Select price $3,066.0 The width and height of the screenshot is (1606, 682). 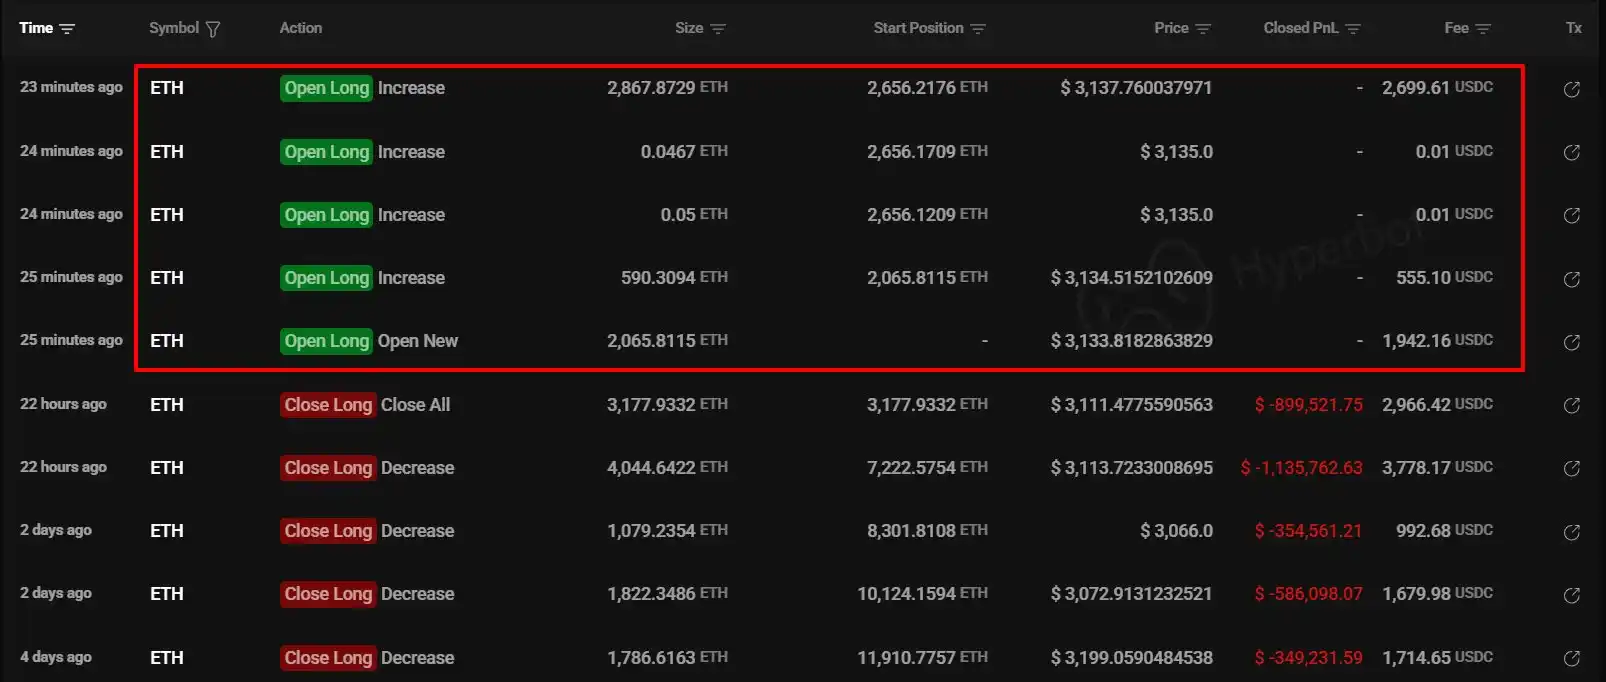coord(1176,531)
